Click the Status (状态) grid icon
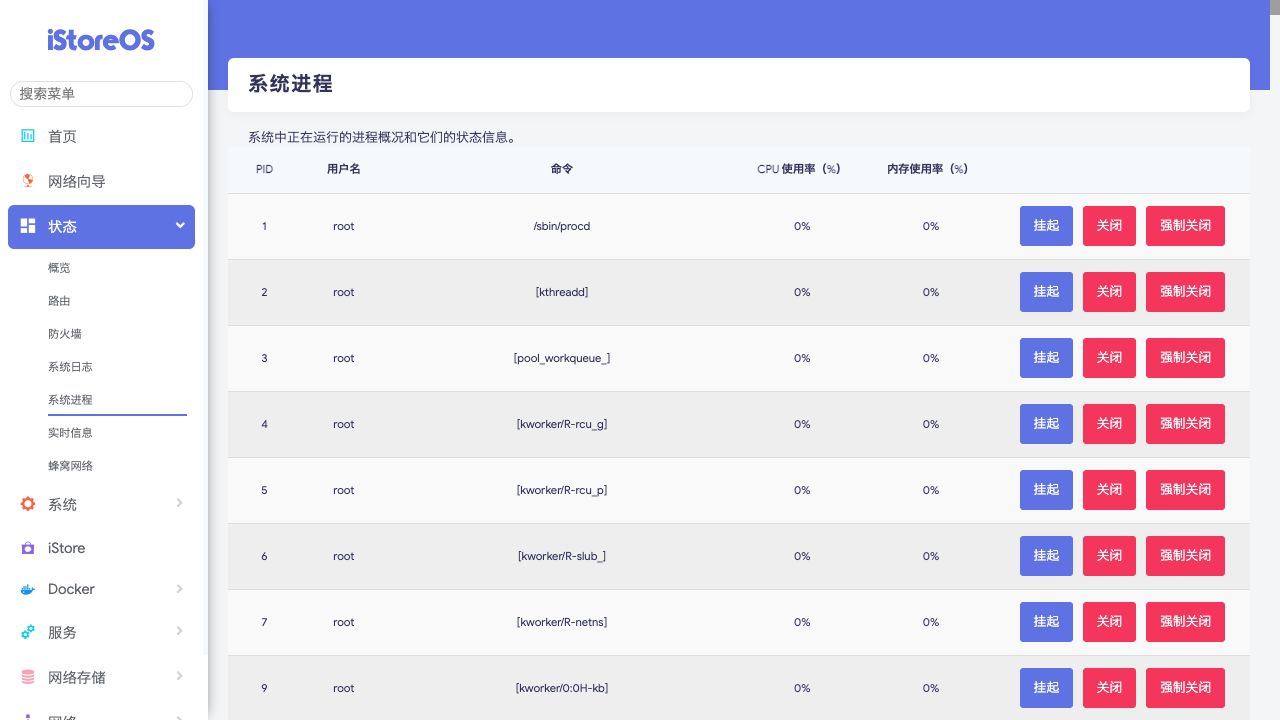Viewport: 1280px width, 720px height. point(28,226)
